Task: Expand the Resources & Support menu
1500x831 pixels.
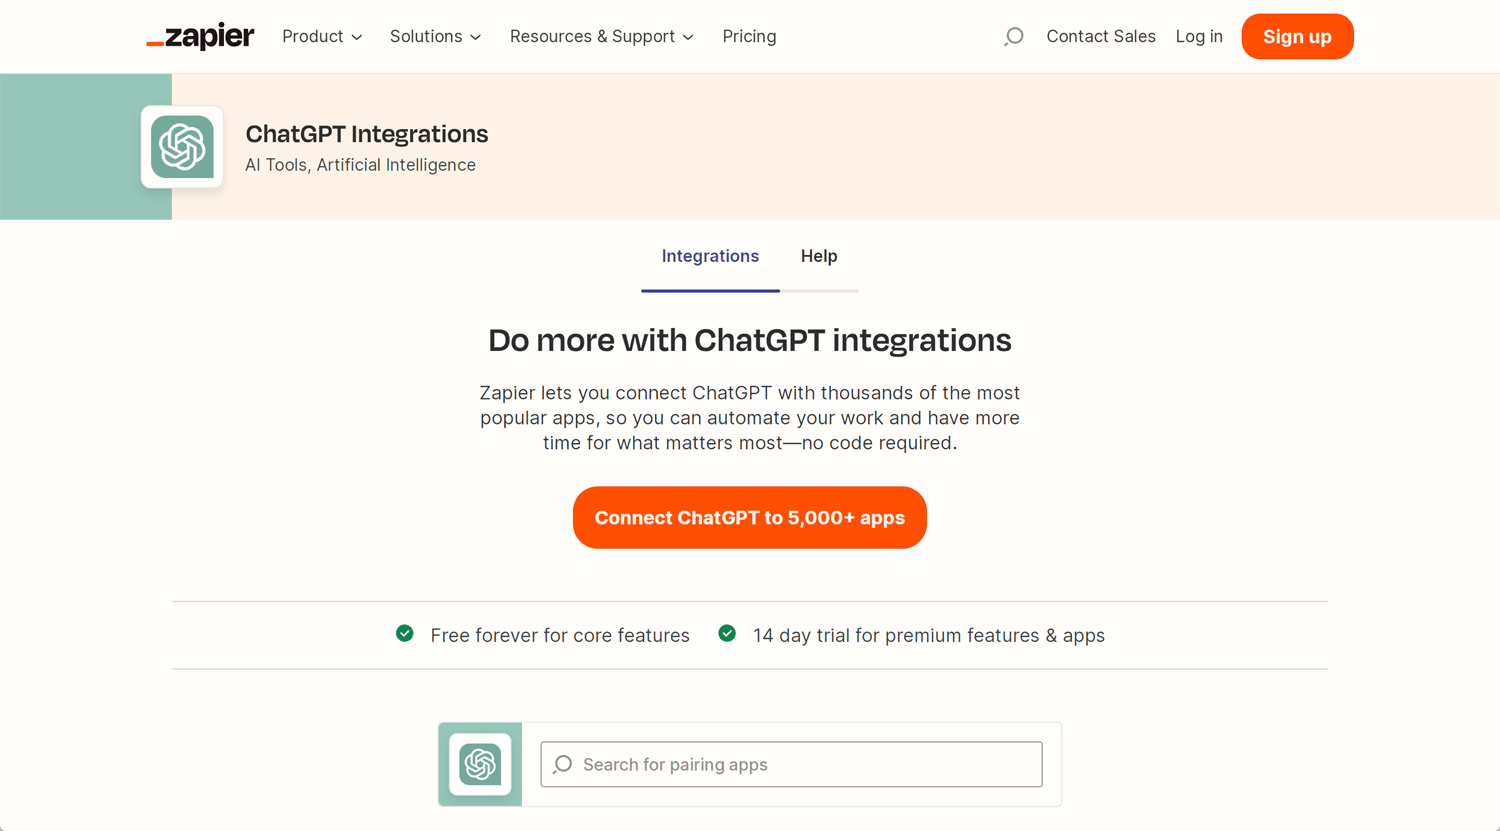Action: (x=602, y=37)
